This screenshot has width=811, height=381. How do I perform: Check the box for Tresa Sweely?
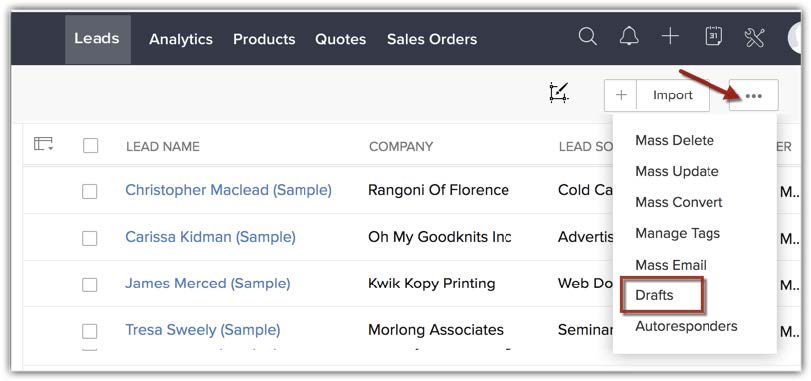[89, 331]
